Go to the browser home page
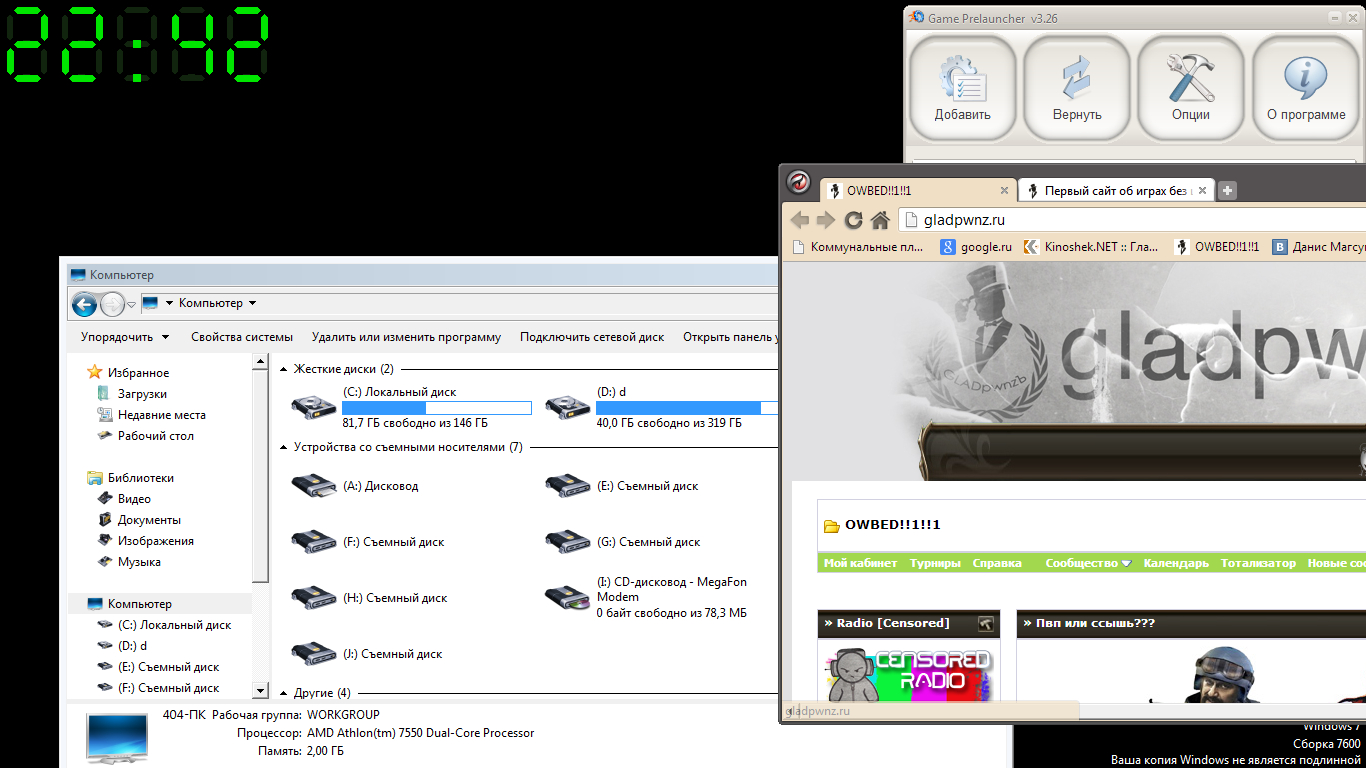 (x=880, y=220)
